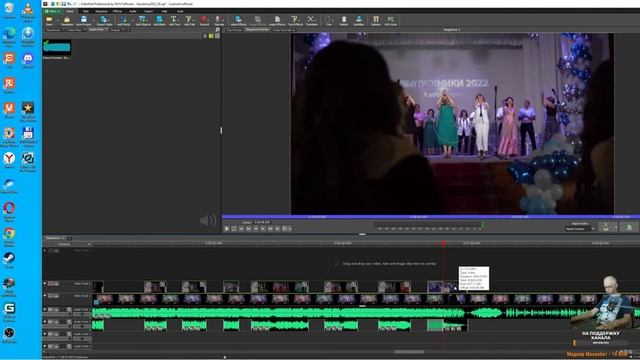Switch to the Export ribbon tab
This screenshot has height=360, width=640.
pos(149,11)
